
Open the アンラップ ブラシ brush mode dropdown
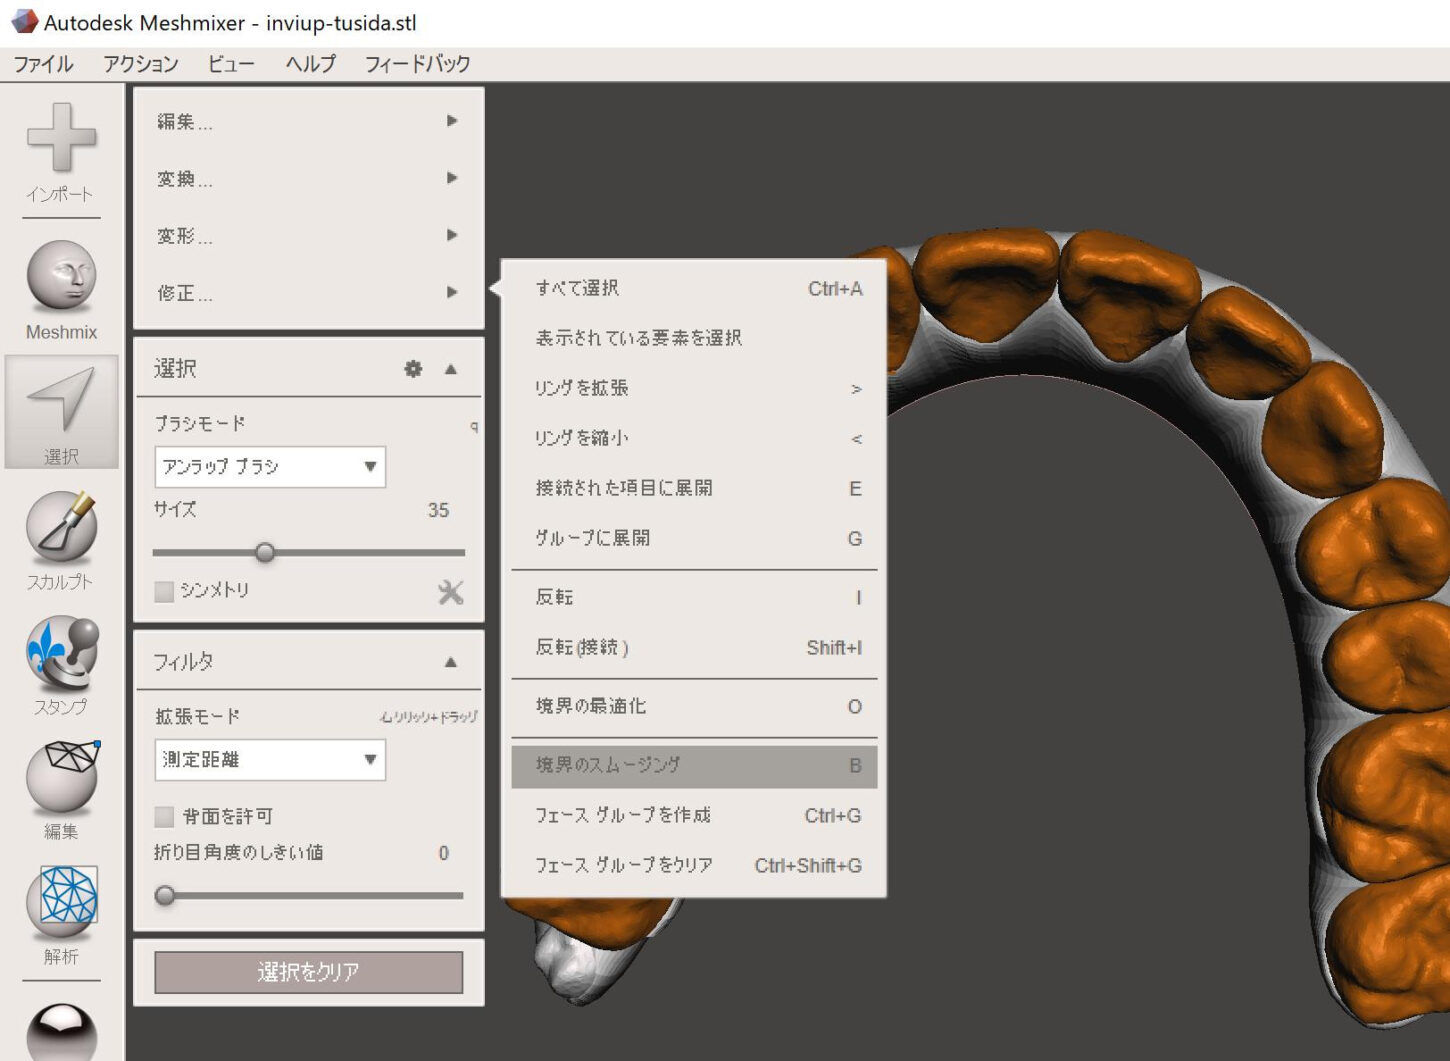[x=270, y=467]
